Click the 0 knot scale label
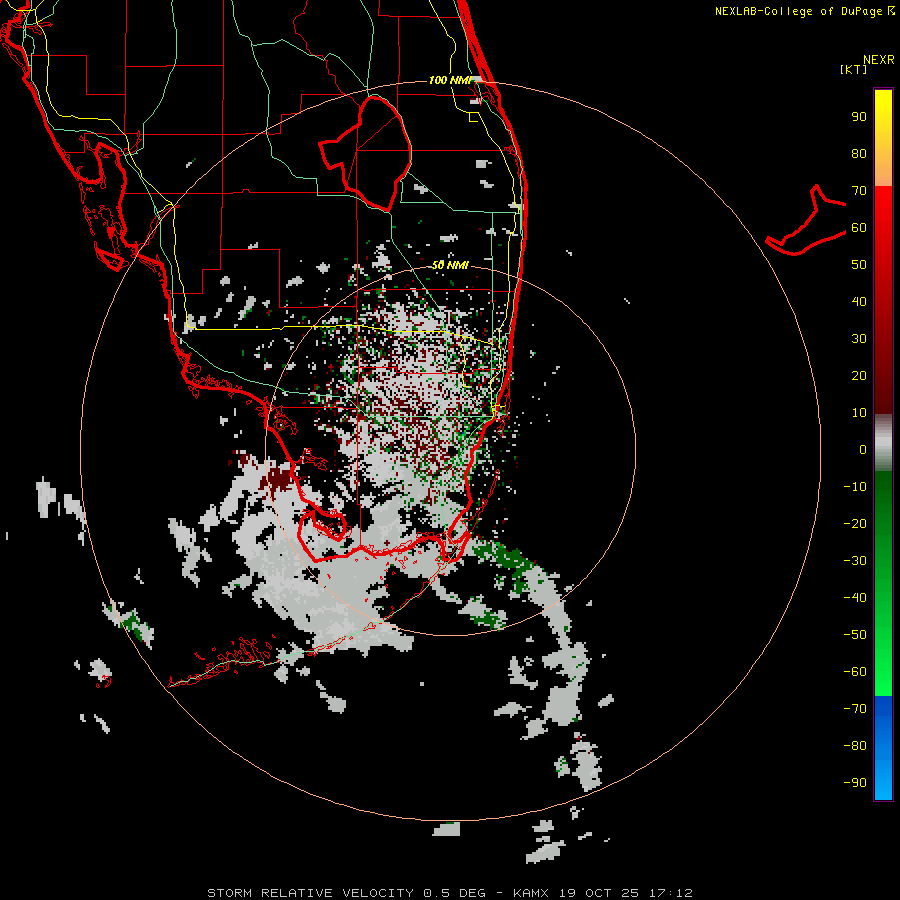The height and width of the screenshot is (900, 900). 863,450
